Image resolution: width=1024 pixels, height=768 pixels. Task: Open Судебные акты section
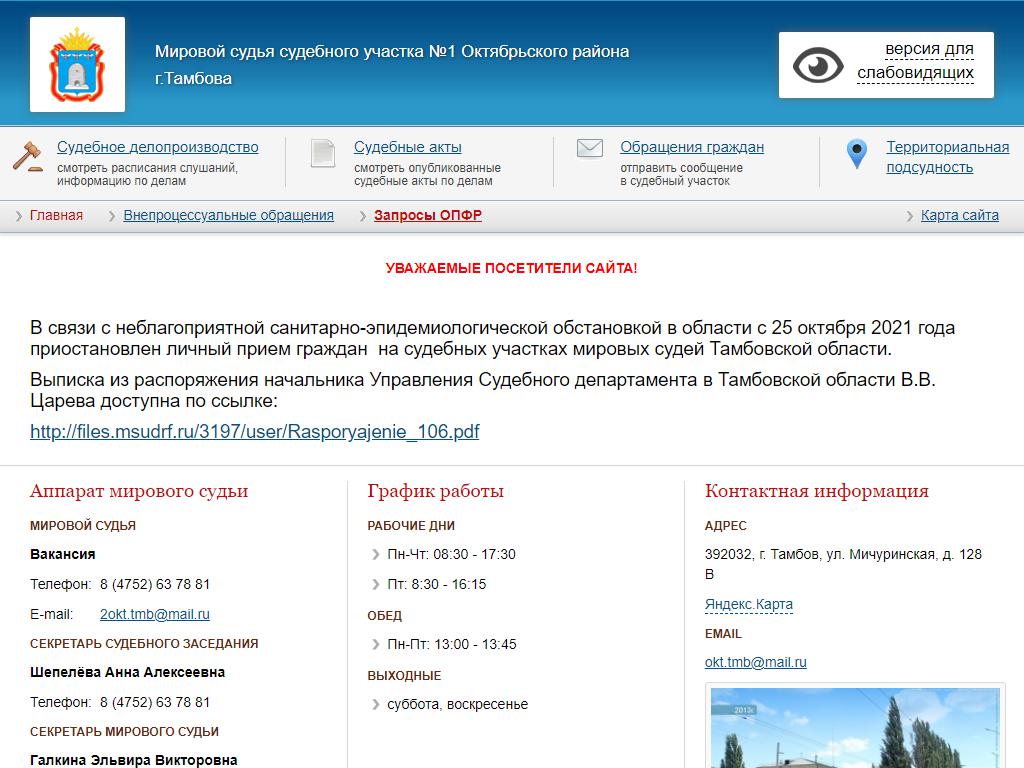407,147
